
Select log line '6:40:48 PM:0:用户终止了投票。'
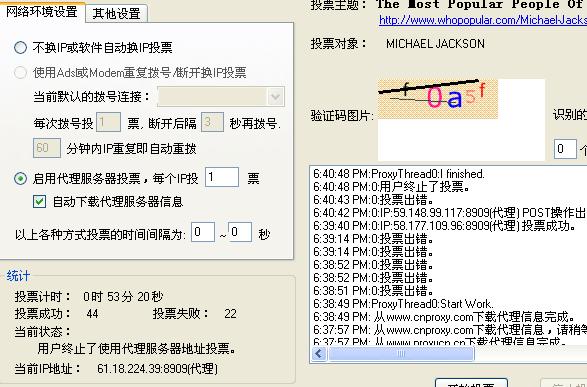click(x=392, y=187)
